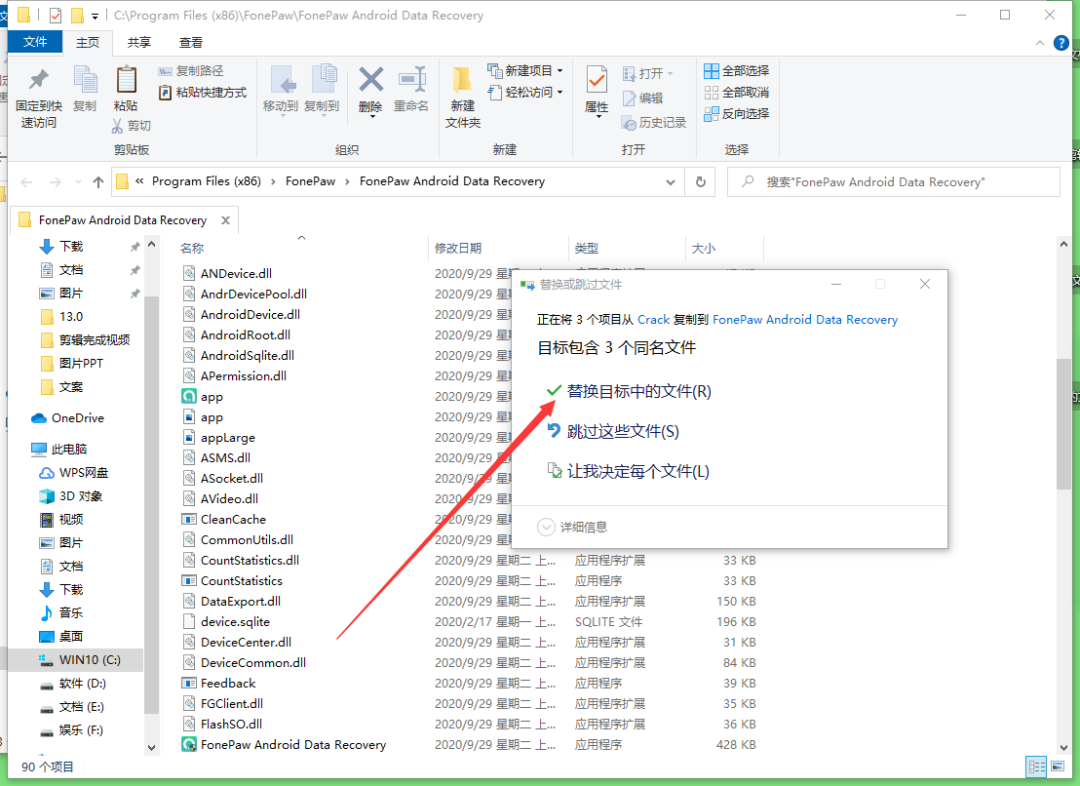
Task: Open the File ribbon tab
Action: [35, 42]
